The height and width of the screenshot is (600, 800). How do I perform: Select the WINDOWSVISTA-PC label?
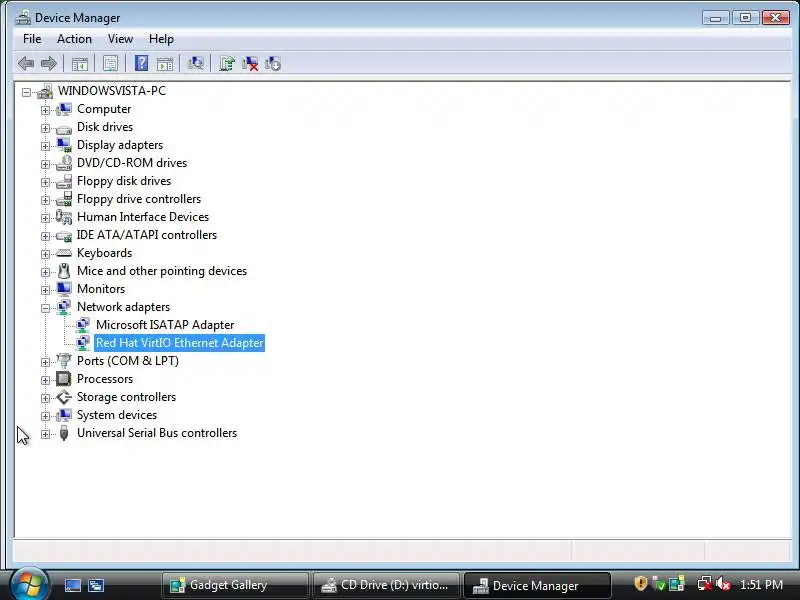(112, 91)
